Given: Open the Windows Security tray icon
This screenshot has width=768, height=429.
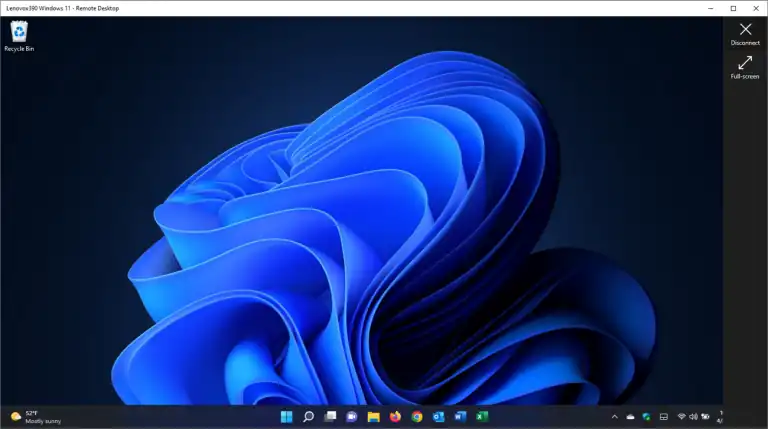Looking at the screenshot, I should coord(647,417).
